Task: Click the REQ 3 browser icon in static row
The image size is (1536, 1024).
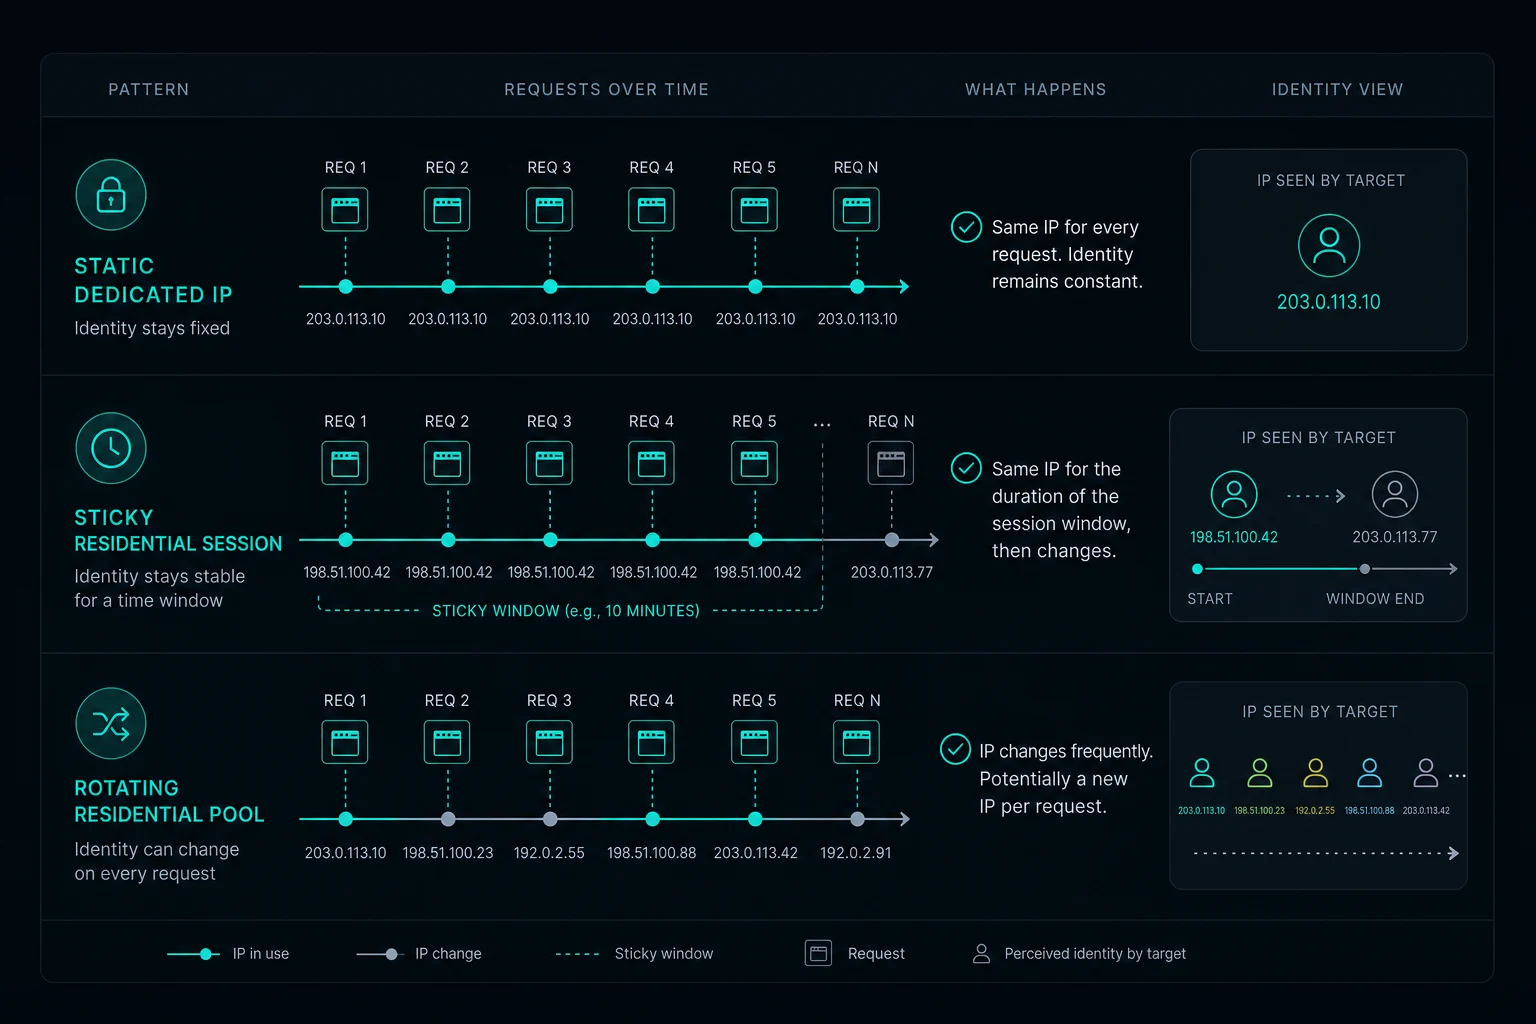Action: point(550,210)
